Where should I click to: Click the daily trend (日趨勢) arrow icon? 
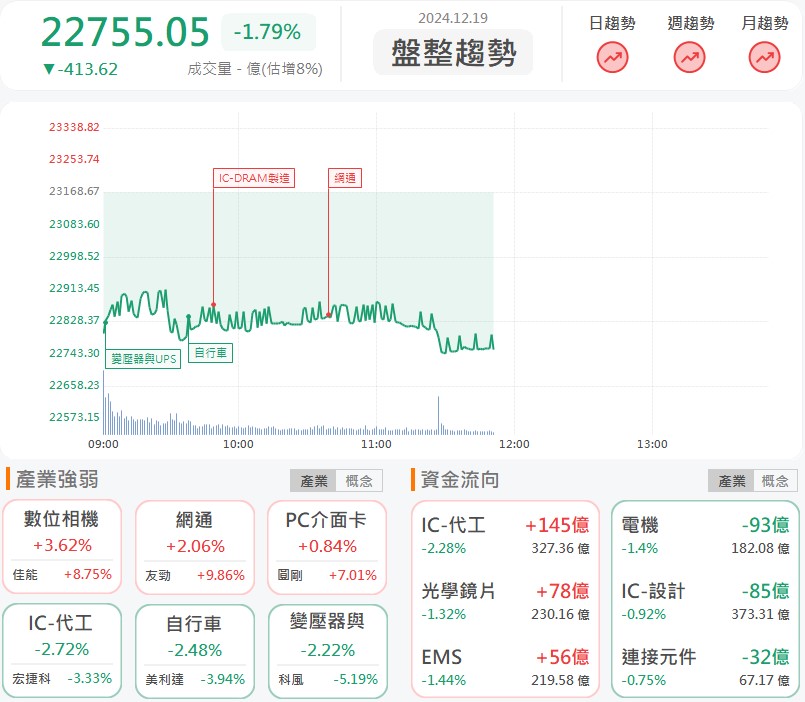pyautogui.click(x=612, y=59)
